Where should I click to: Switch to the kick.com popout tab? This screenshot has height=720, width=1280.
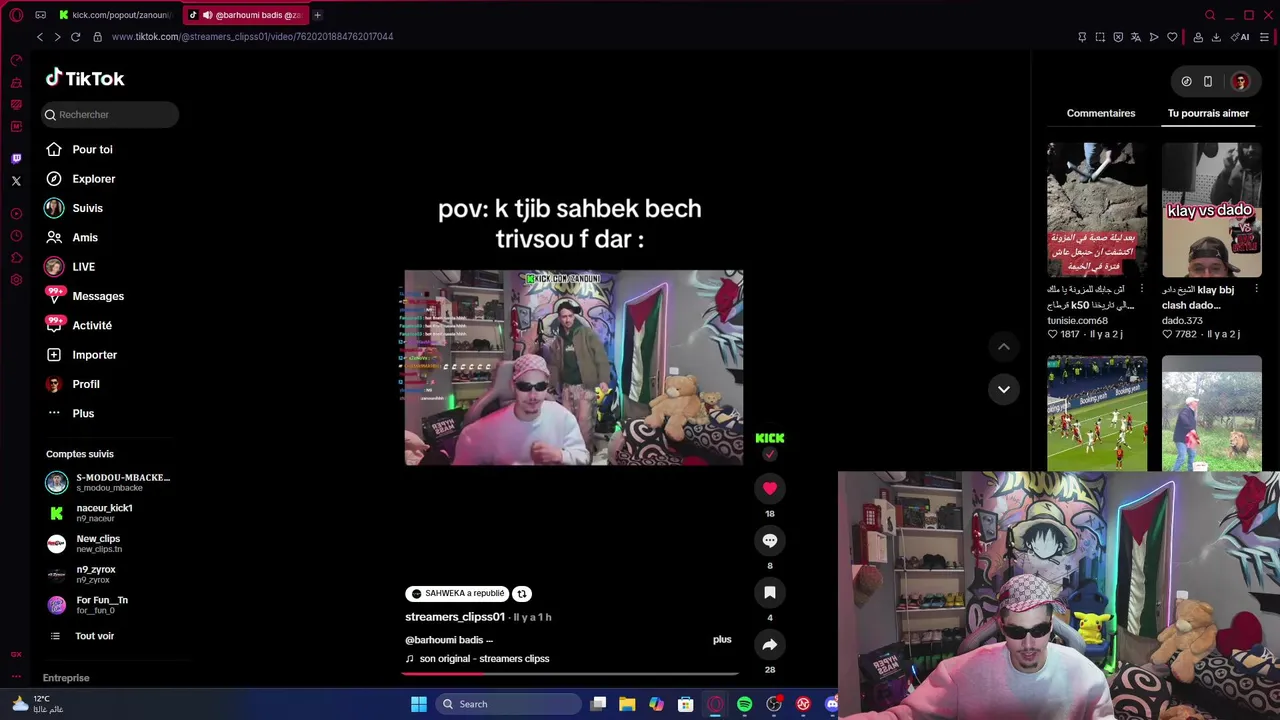point(114,15)
